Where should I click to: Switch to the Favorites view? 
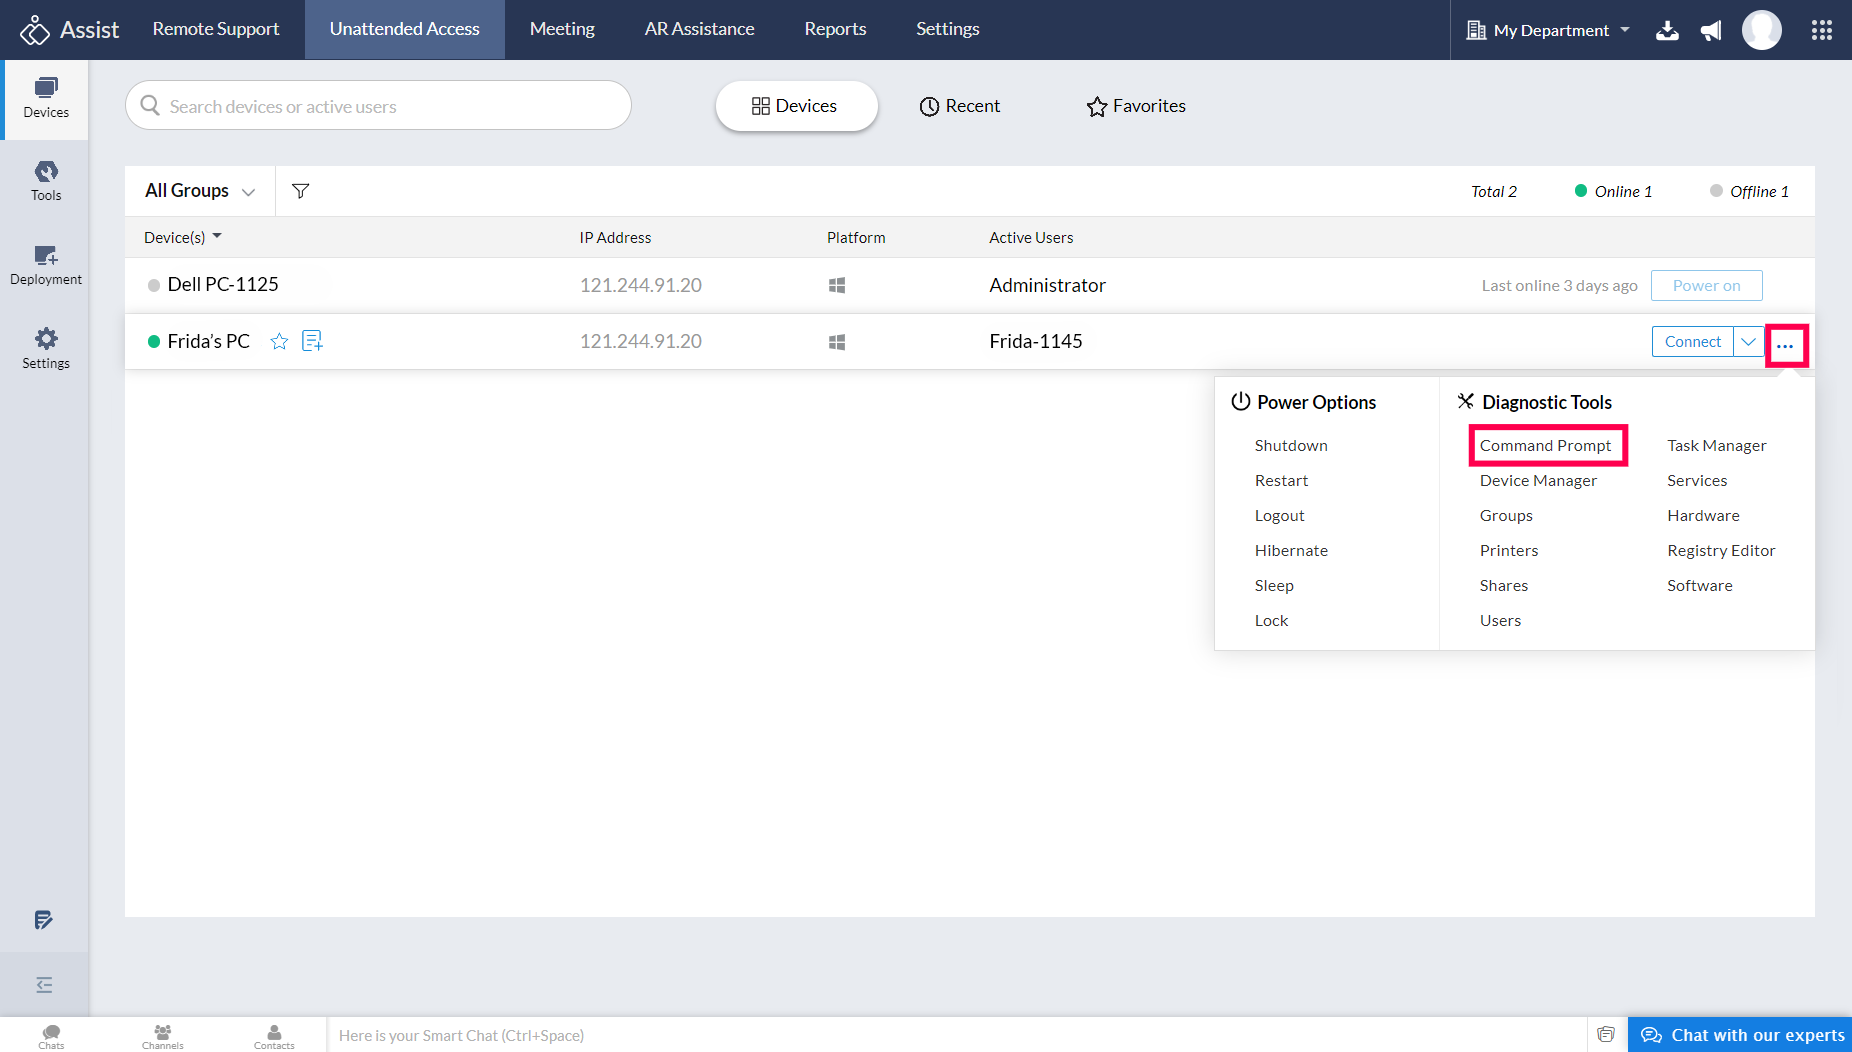coord(1136,106)
